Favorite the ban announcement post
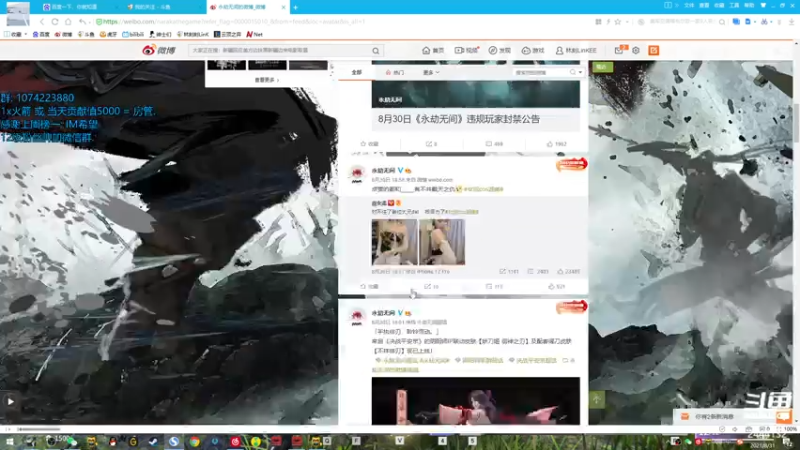 370,144
